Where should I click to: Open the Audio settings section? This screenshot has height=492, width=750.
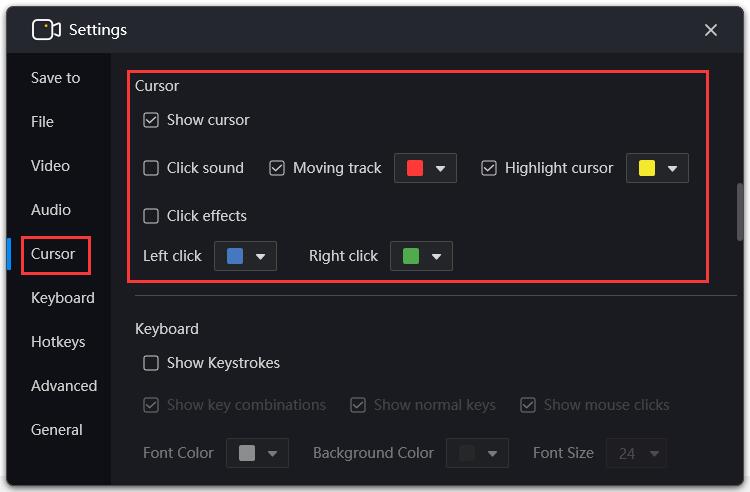pyautogui.click(x=51, y=209)
